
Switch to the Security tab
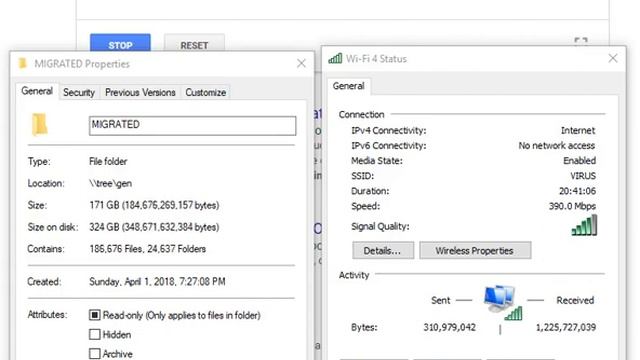(79, 93)
